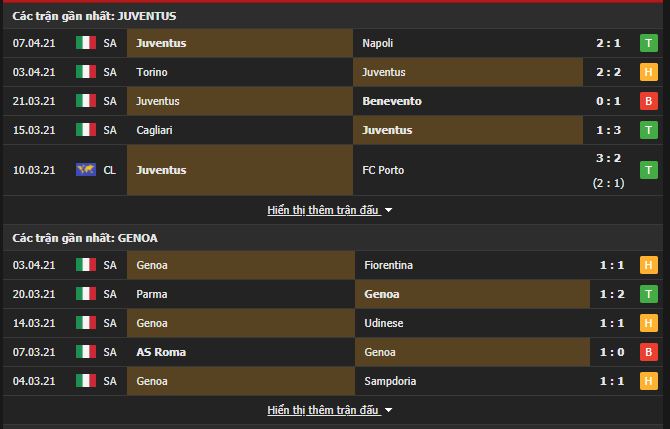Click the green T badge for Juventus vs FC Porto
Screen dimensions: 670x429
648,170
